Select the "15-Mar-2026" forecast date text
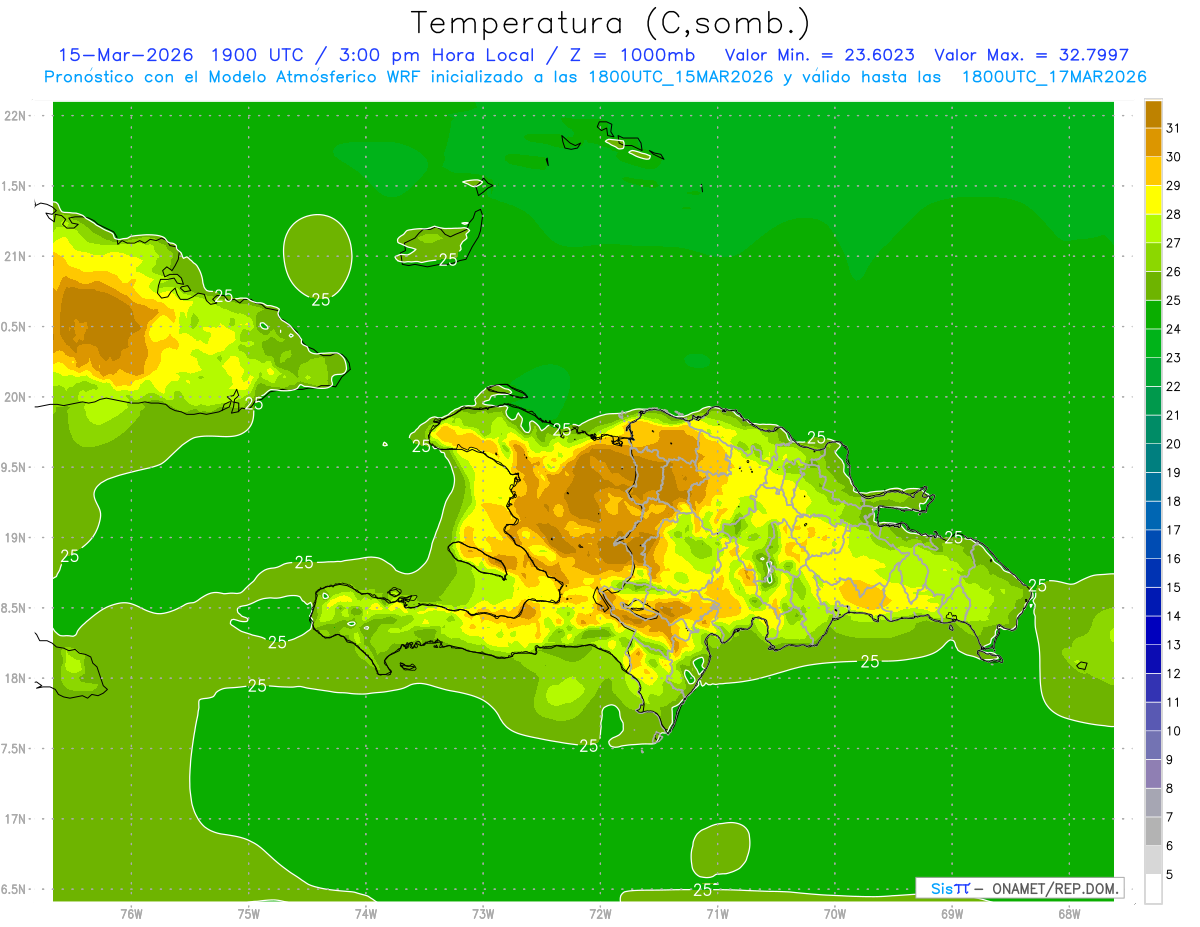This screenshot has width=1200, height=927. pos(128,55)
